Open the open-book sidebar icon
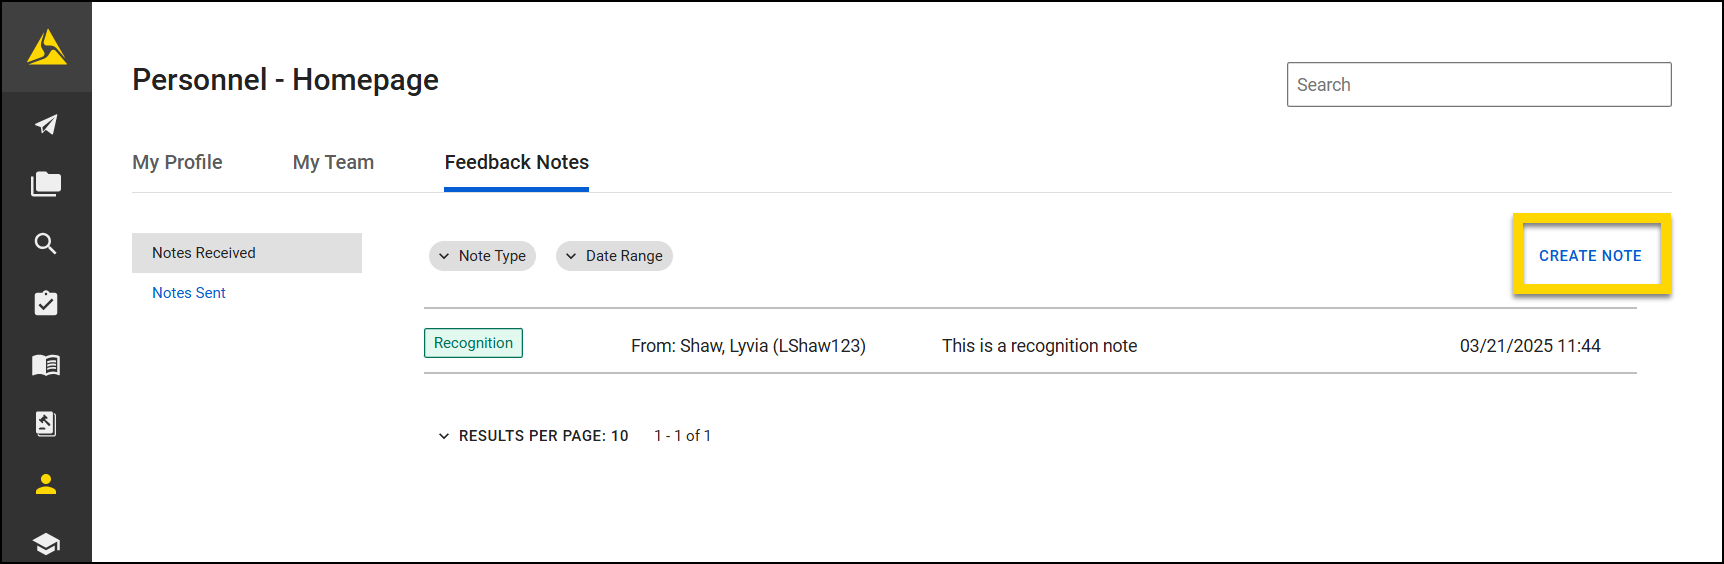 coord(46,365)
